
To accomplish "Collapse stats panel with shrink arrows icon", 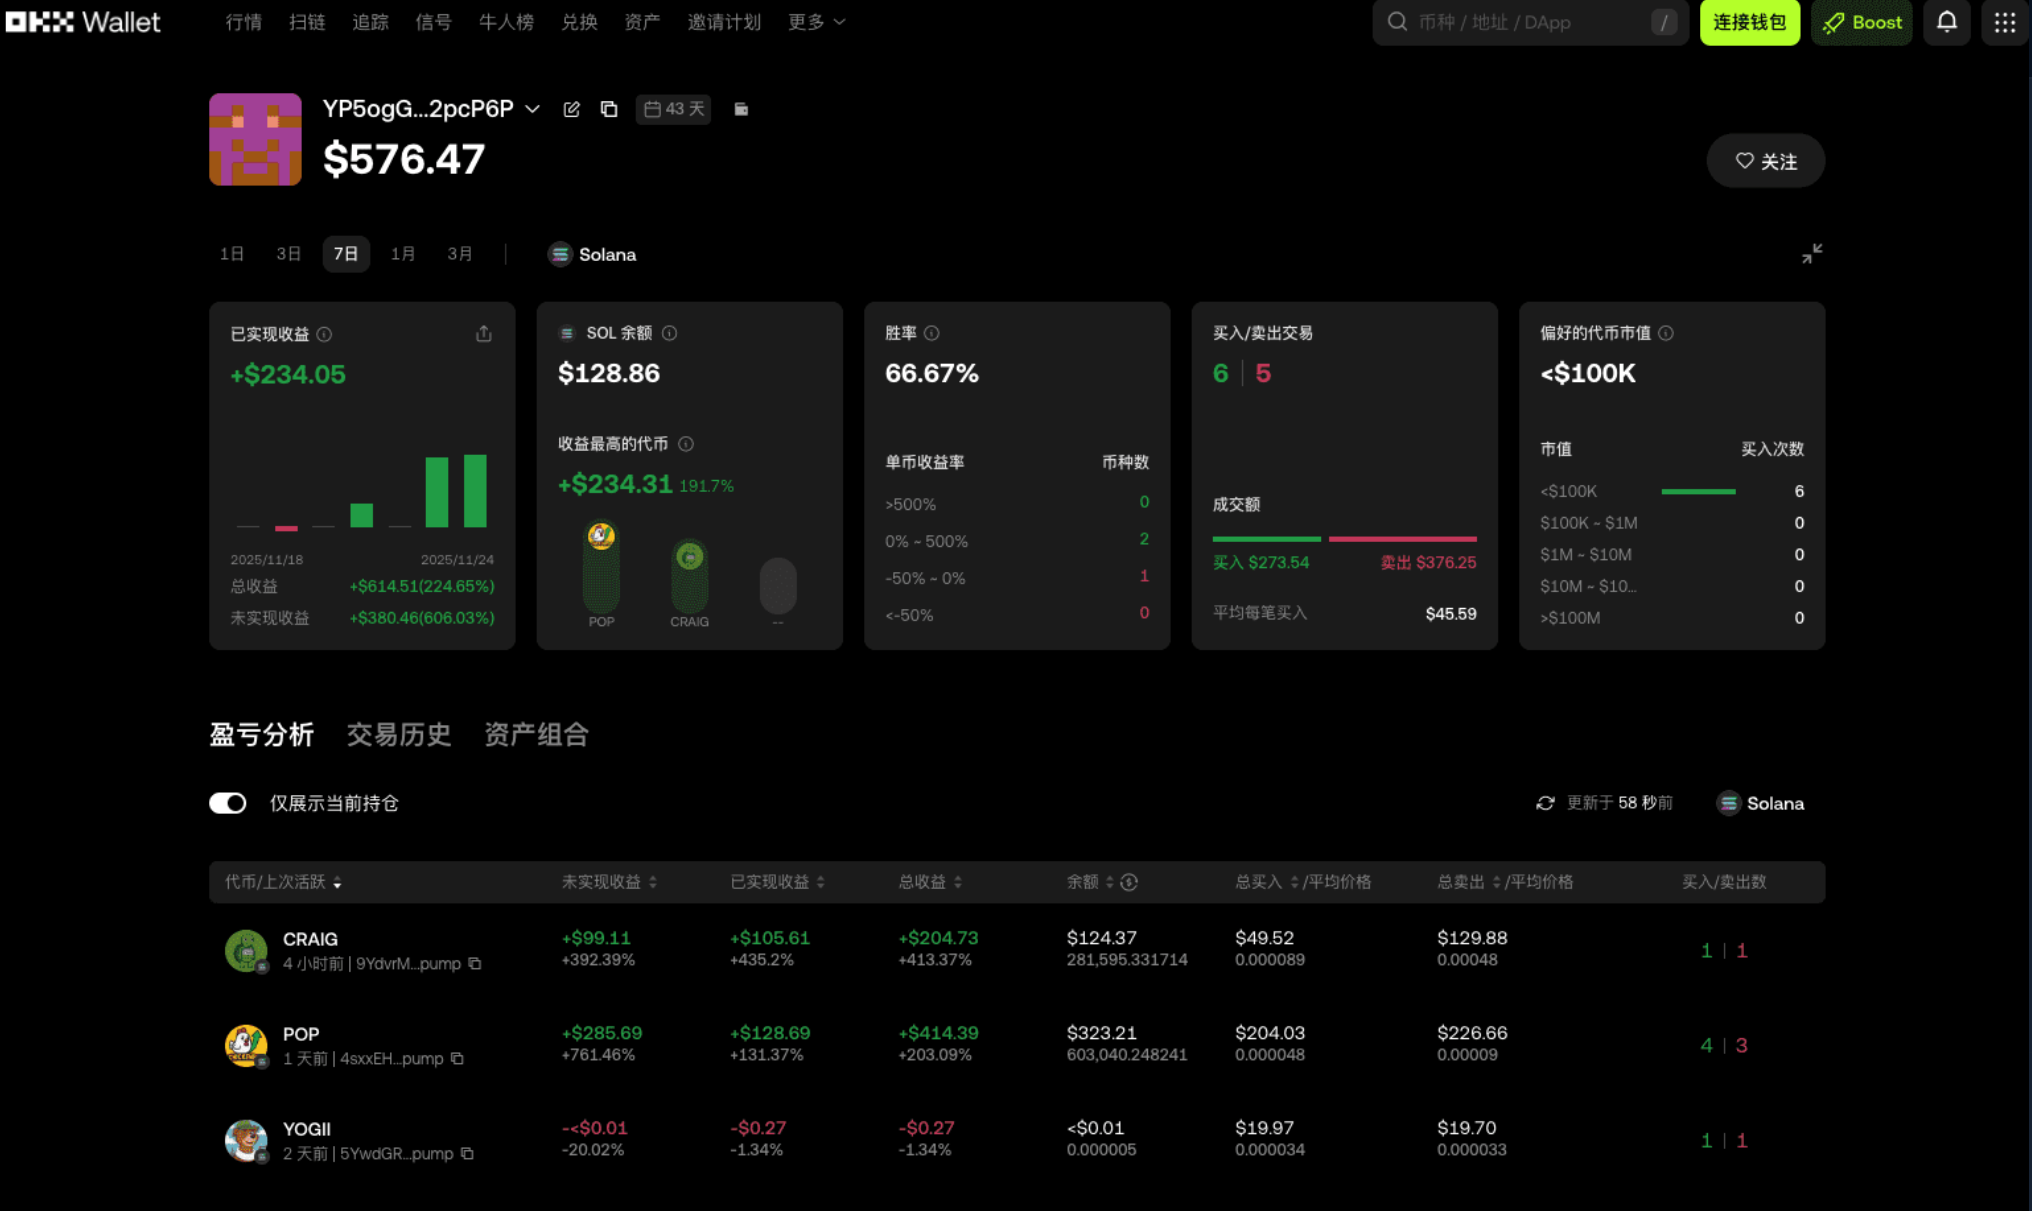I will point(1811,254).
